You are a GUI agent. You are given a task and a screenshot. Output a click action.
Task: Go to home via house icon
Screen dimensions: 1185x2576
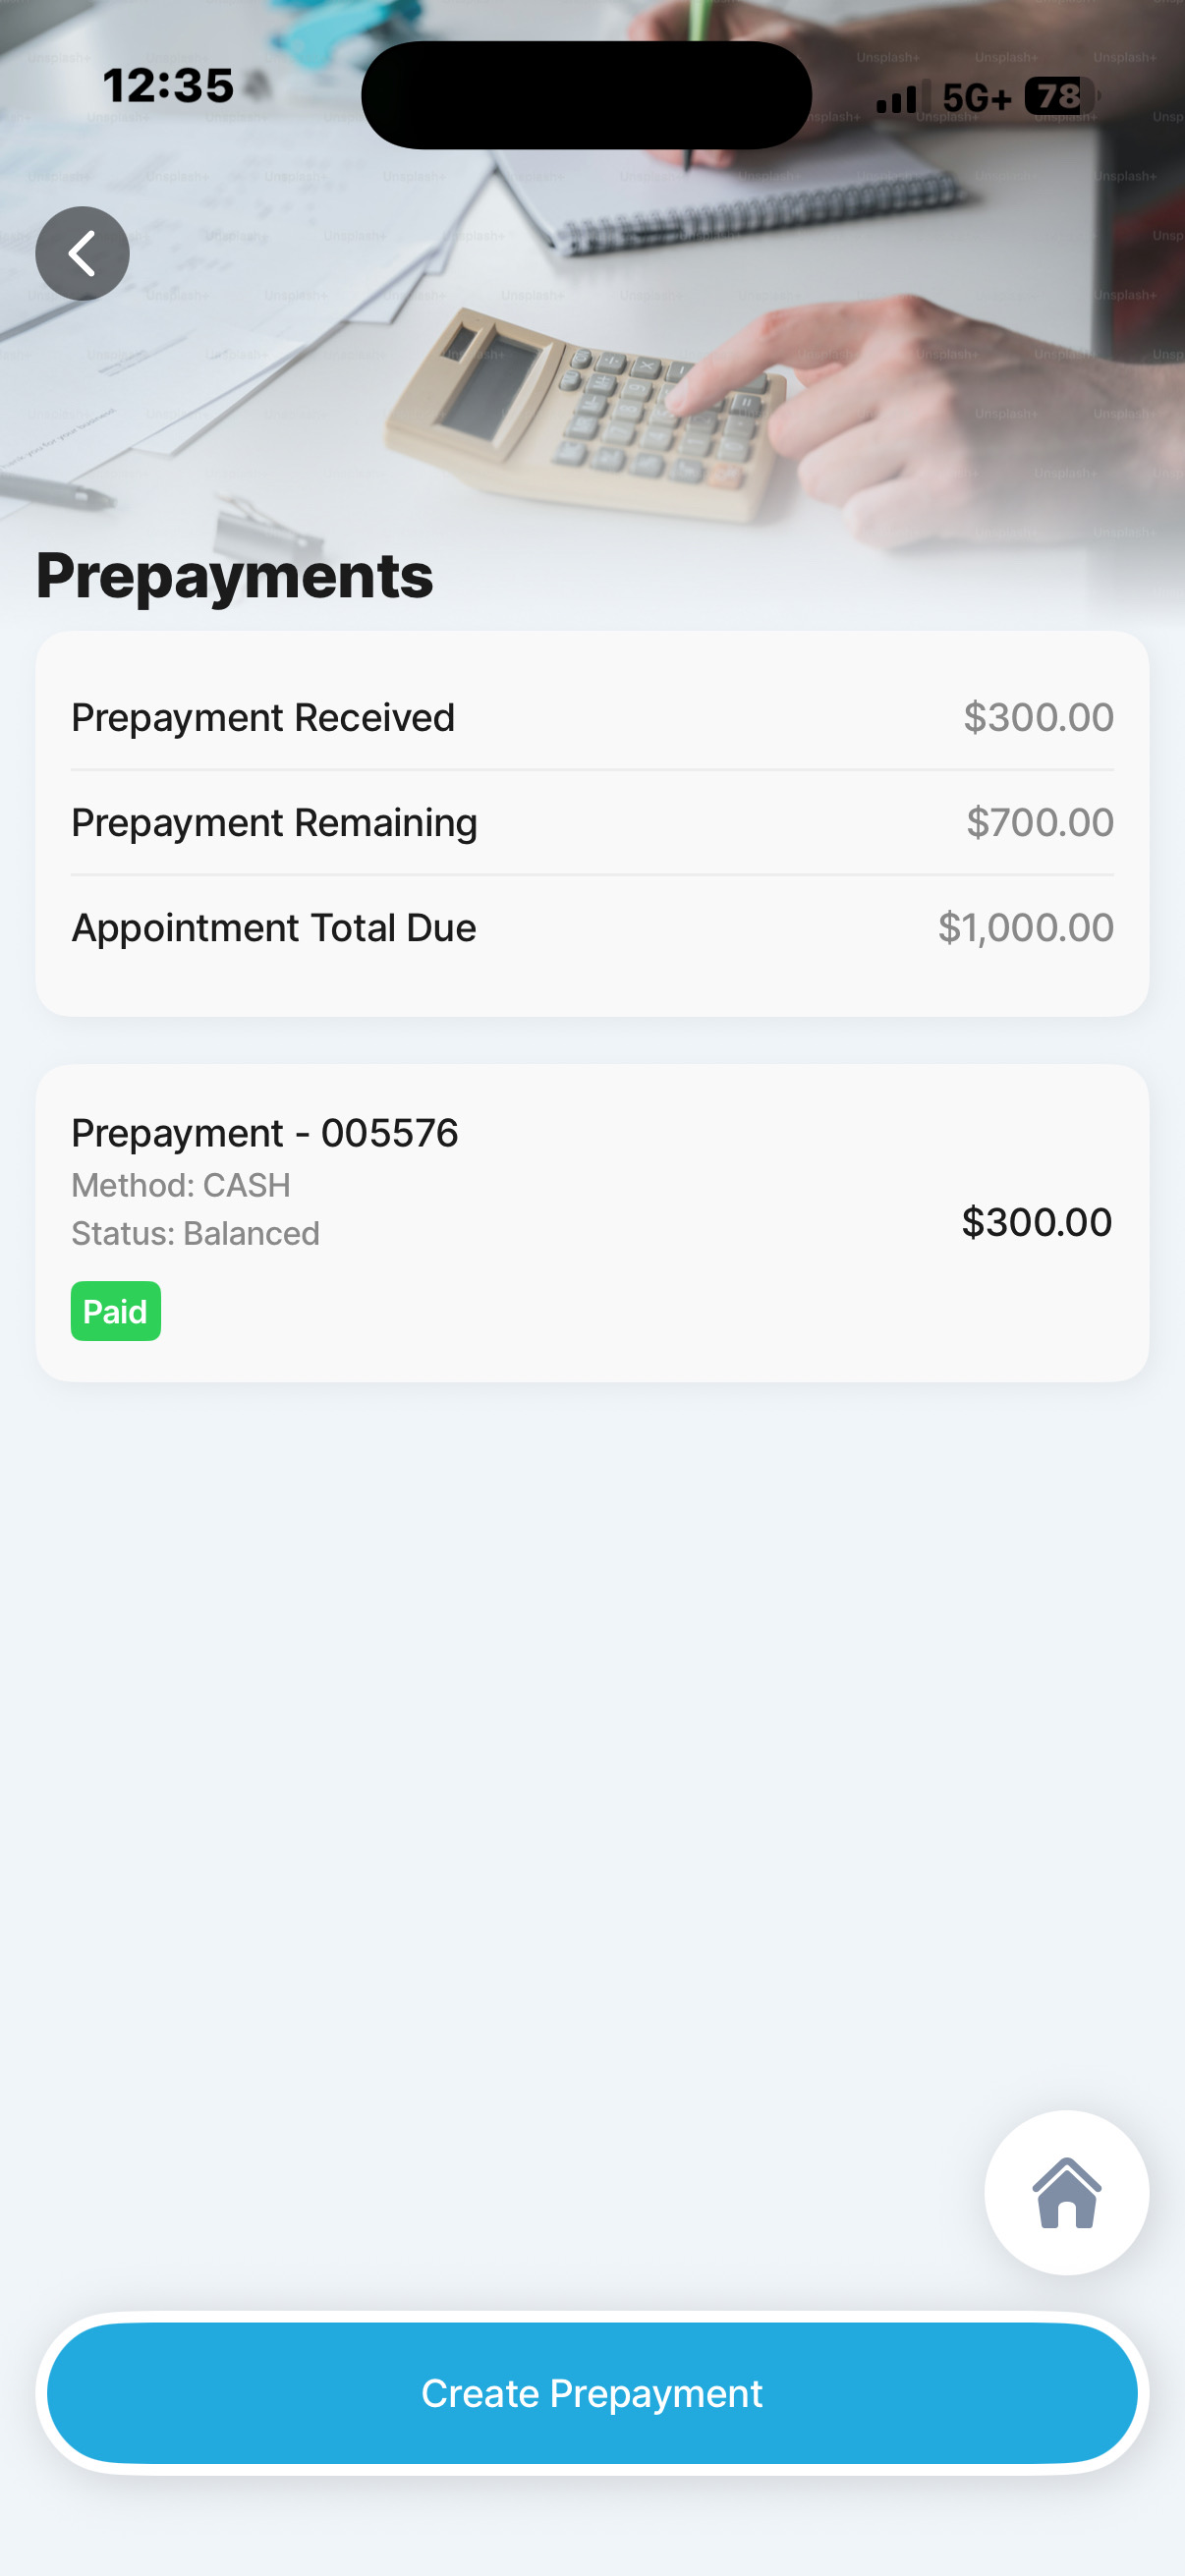1066,2192
